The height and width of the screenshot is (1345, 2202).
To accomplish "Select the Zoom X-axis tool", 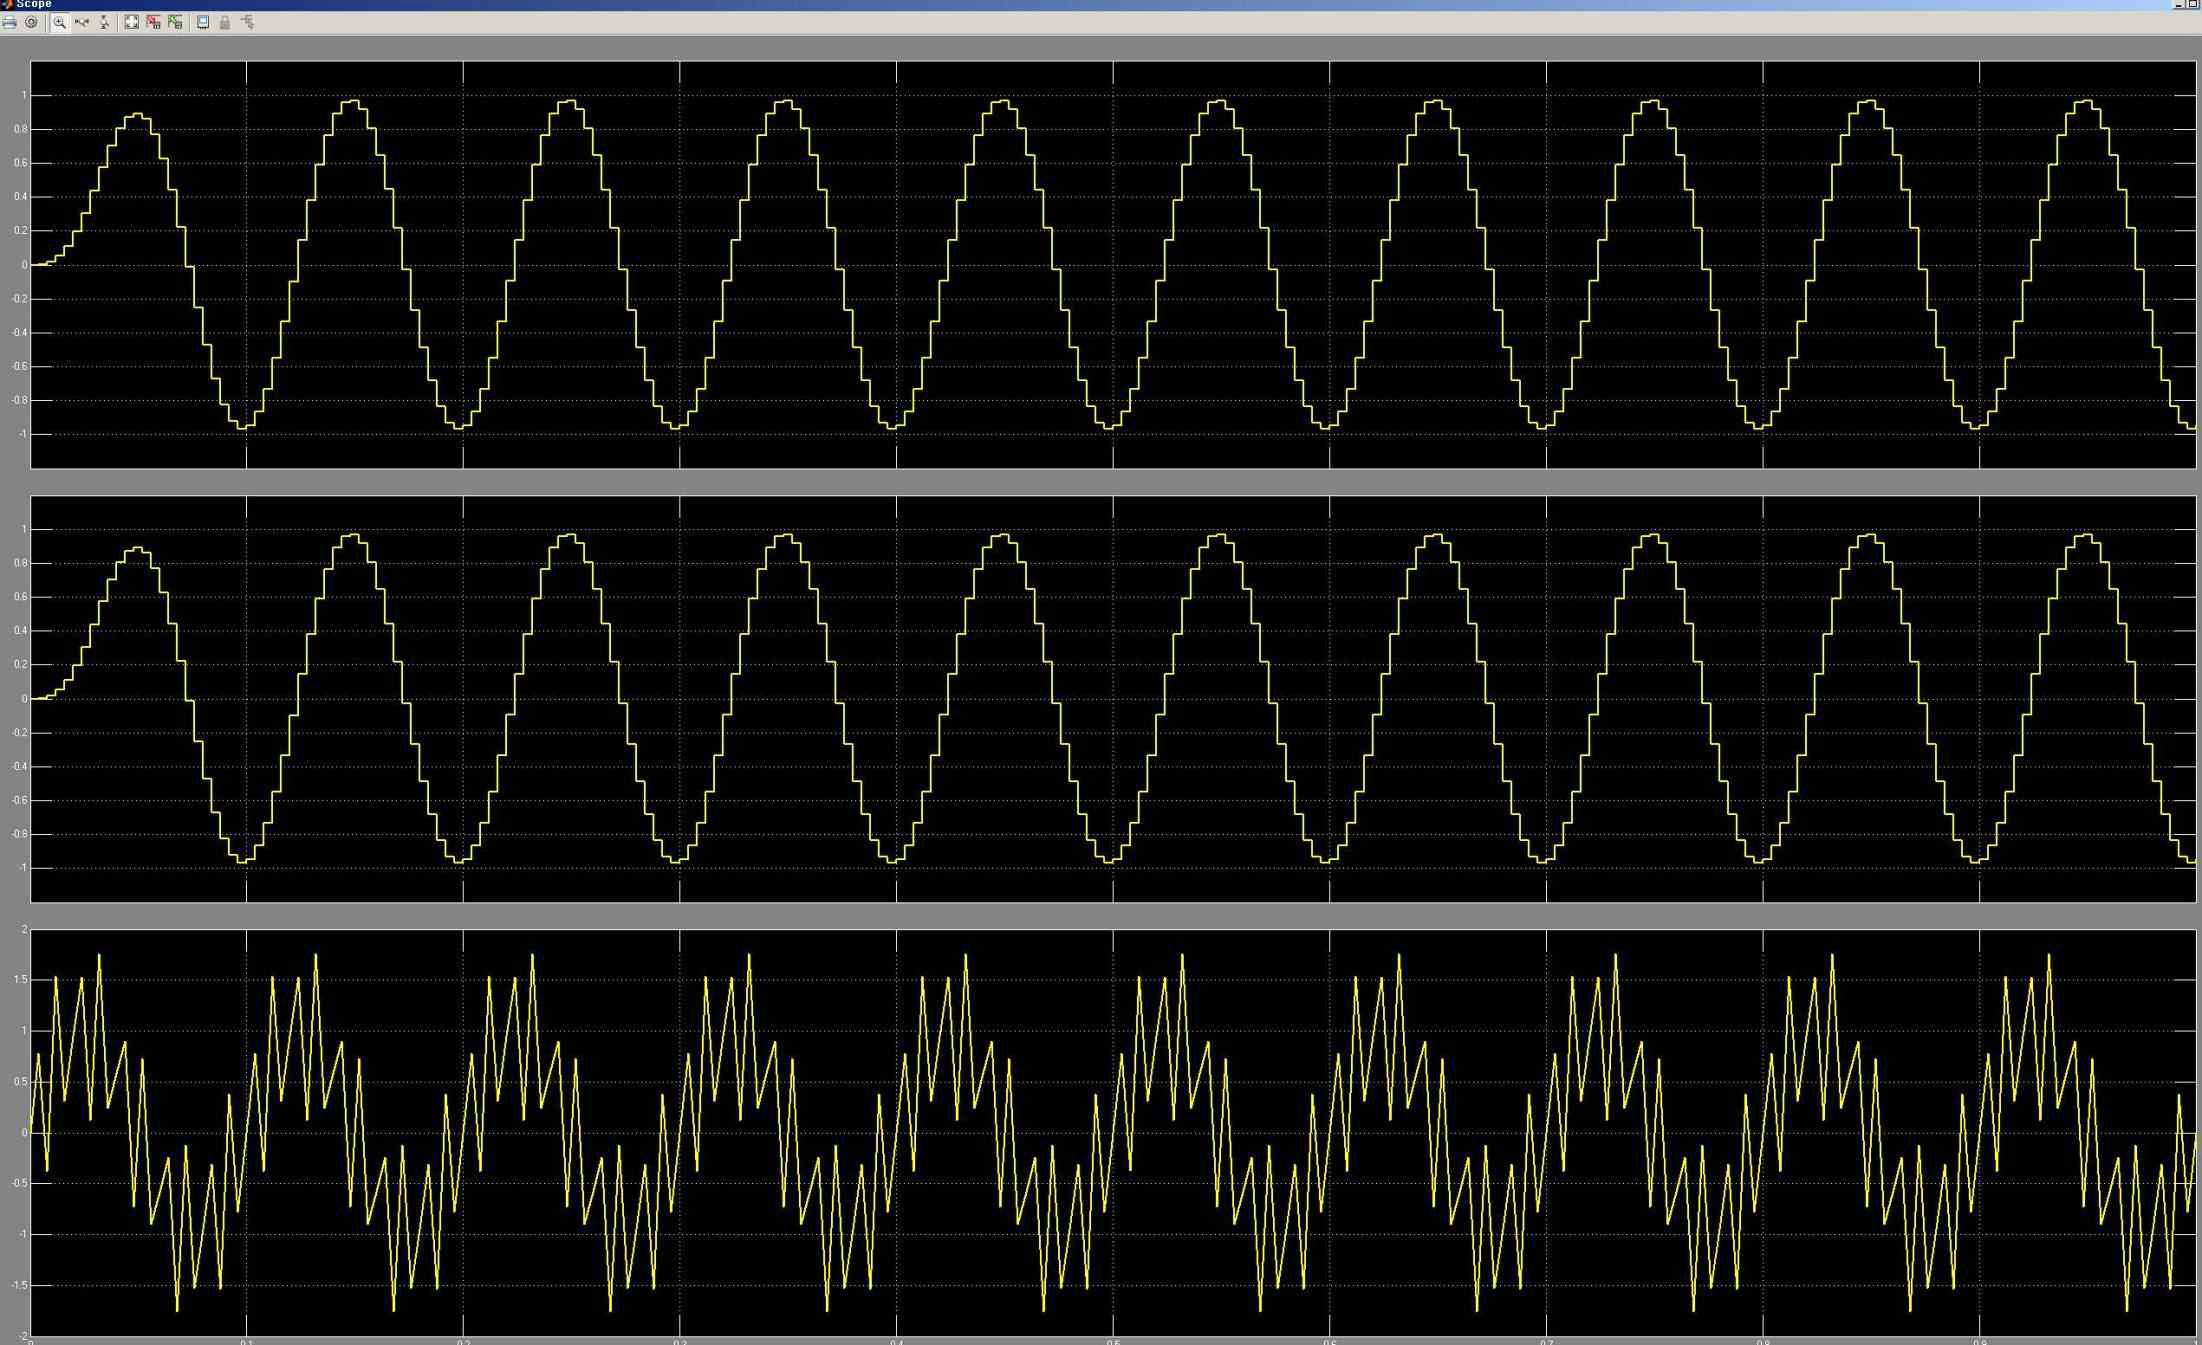I will point(82,22).
